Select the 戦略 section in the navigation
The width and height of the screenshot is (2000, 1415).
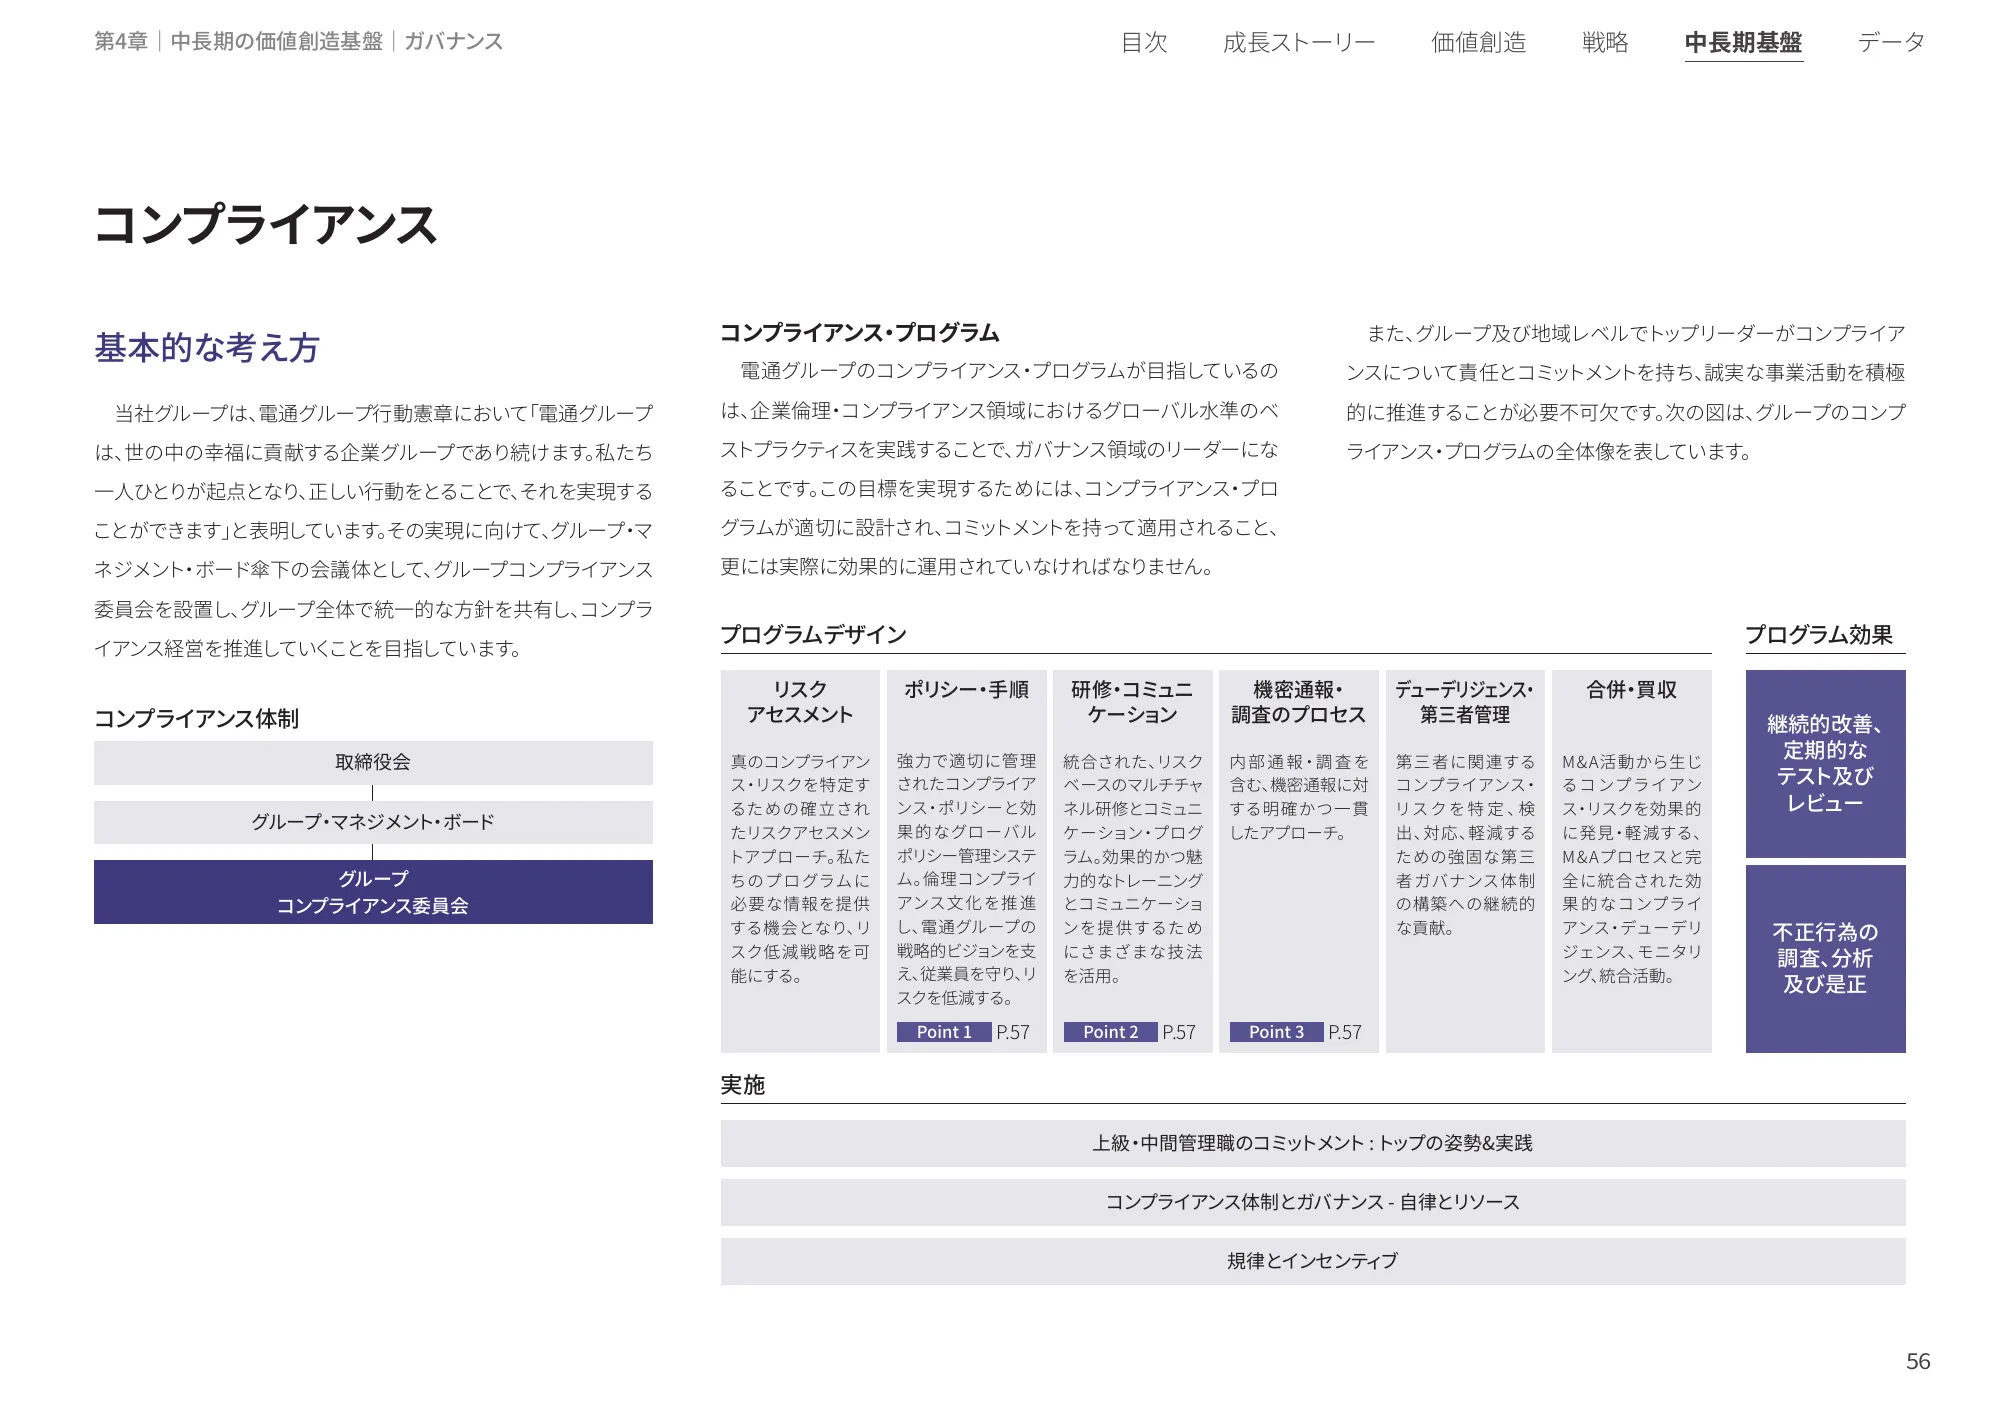[1606, 42]
